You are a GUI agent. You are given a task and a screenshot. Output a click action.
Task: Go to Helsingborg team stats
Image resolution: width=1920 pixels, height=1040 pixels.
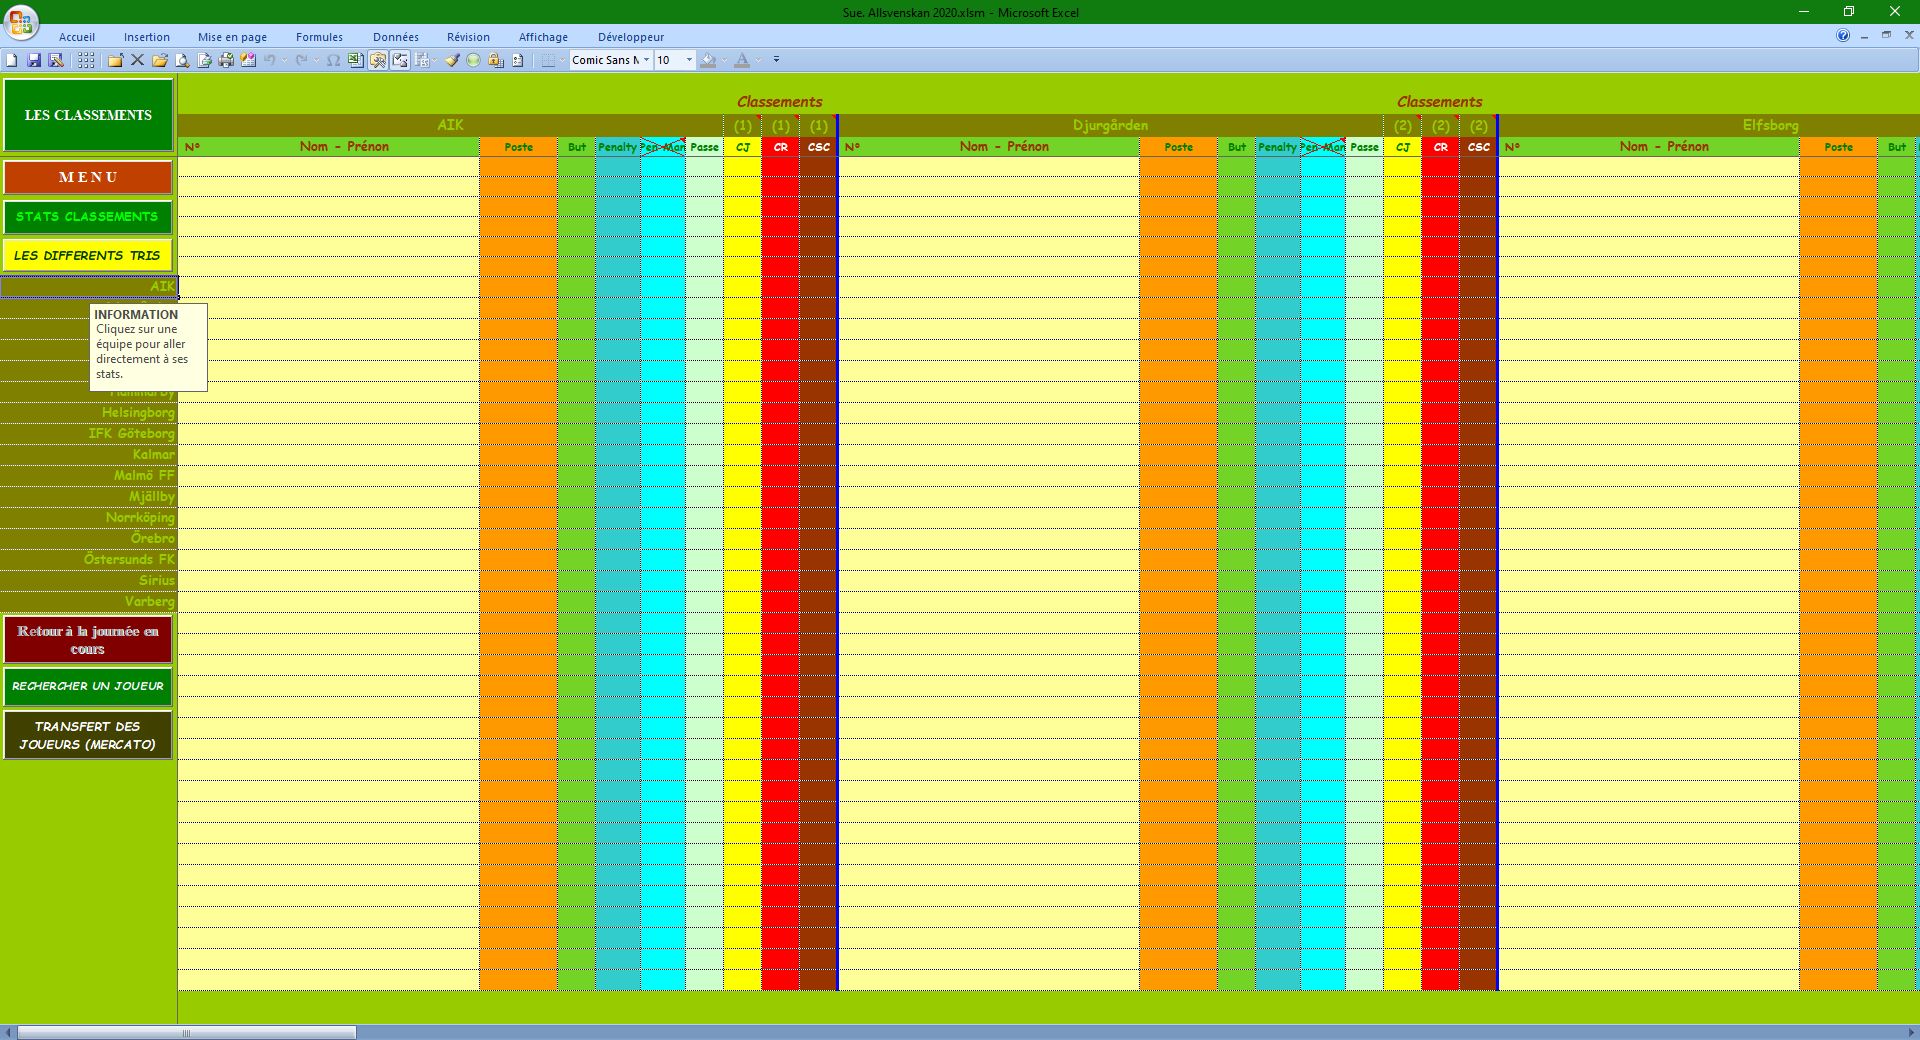pyautogui.click(x=89, y=412)
